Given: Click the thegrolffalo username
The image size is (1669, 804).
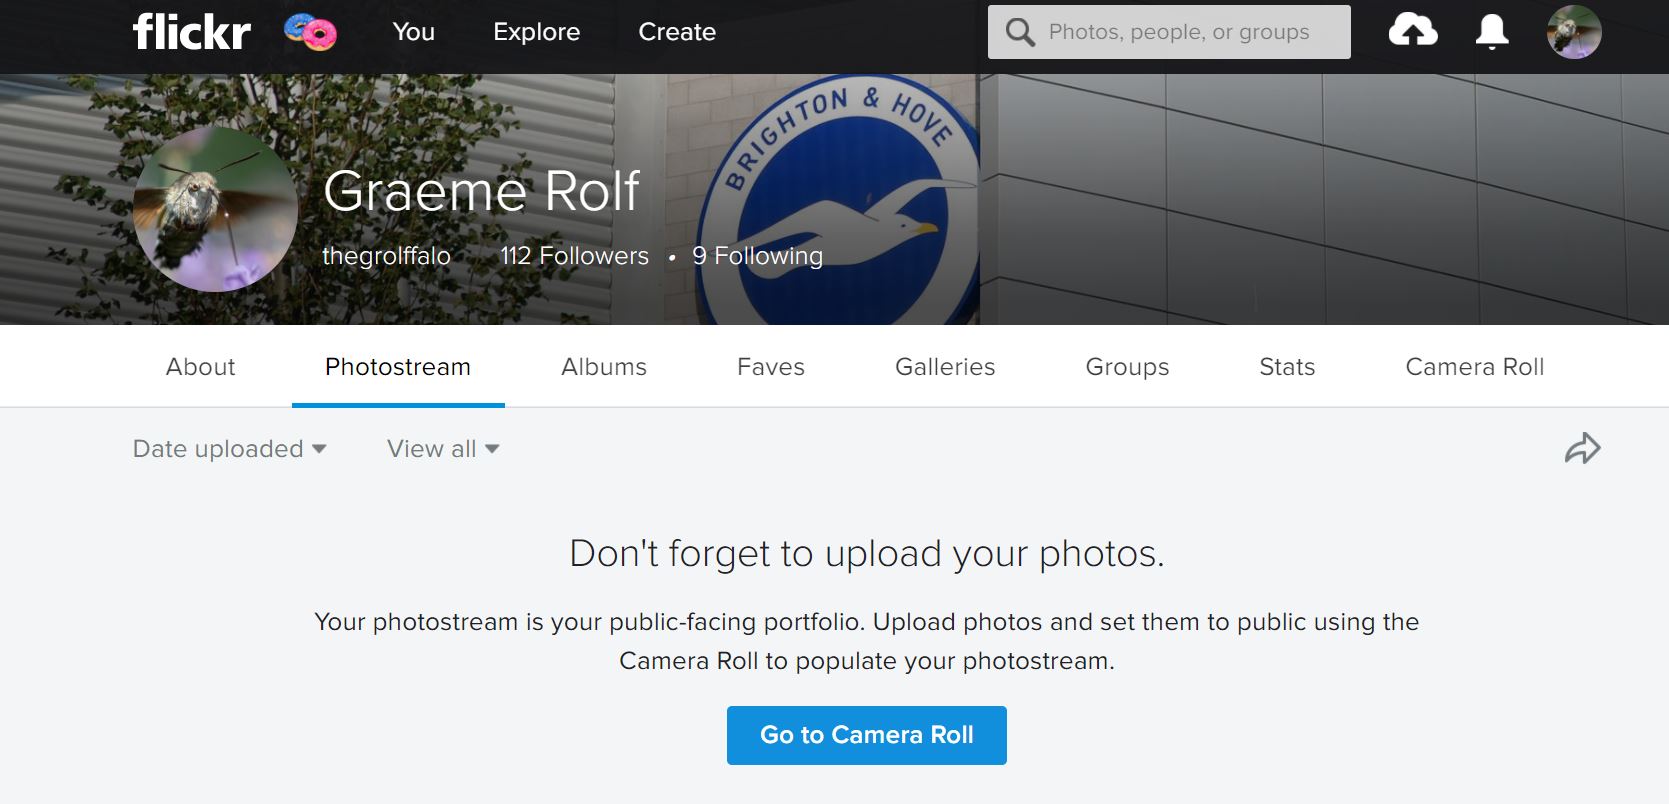Looking at the screenshot, I should click(386, 256).
